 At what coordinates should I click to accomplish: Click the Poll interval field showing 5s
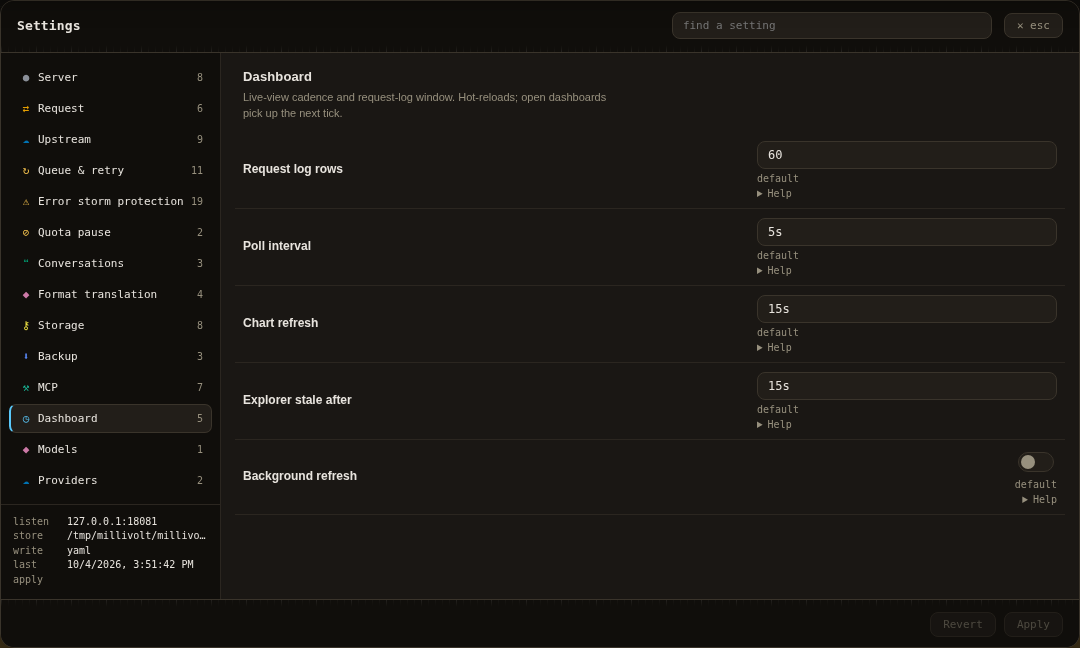906,232
